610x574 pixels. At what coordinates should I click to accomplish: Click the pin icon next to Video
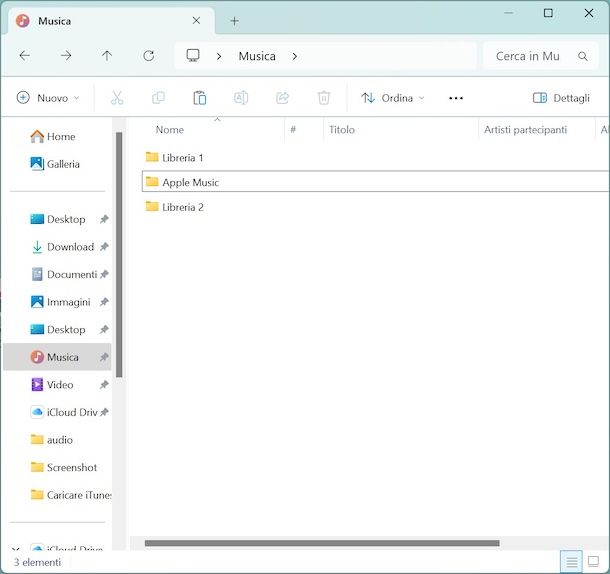point(104,384)
